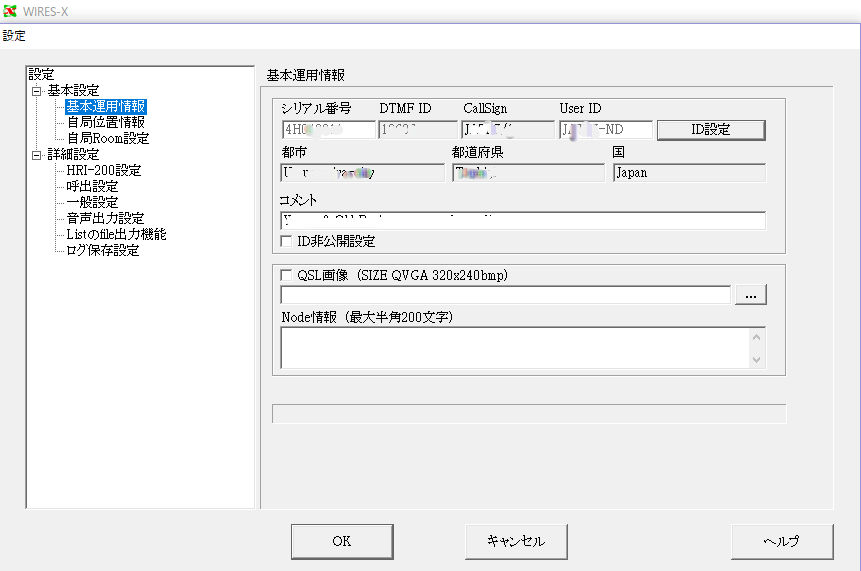861x571 pixels.
Task: Select the 詳細設定 tree label
Action: click(73, 155)
